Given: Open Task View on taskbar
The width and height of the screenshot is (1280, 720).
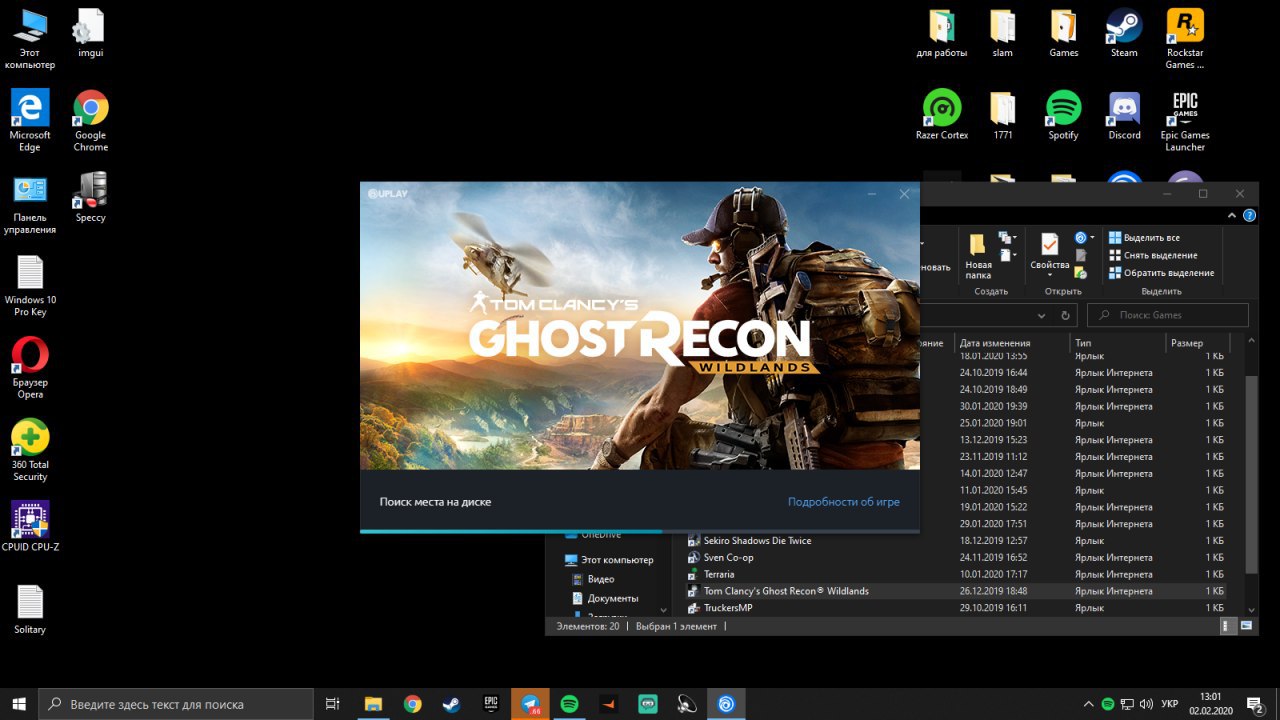Looking at the screenshot, I should (333, 704).
